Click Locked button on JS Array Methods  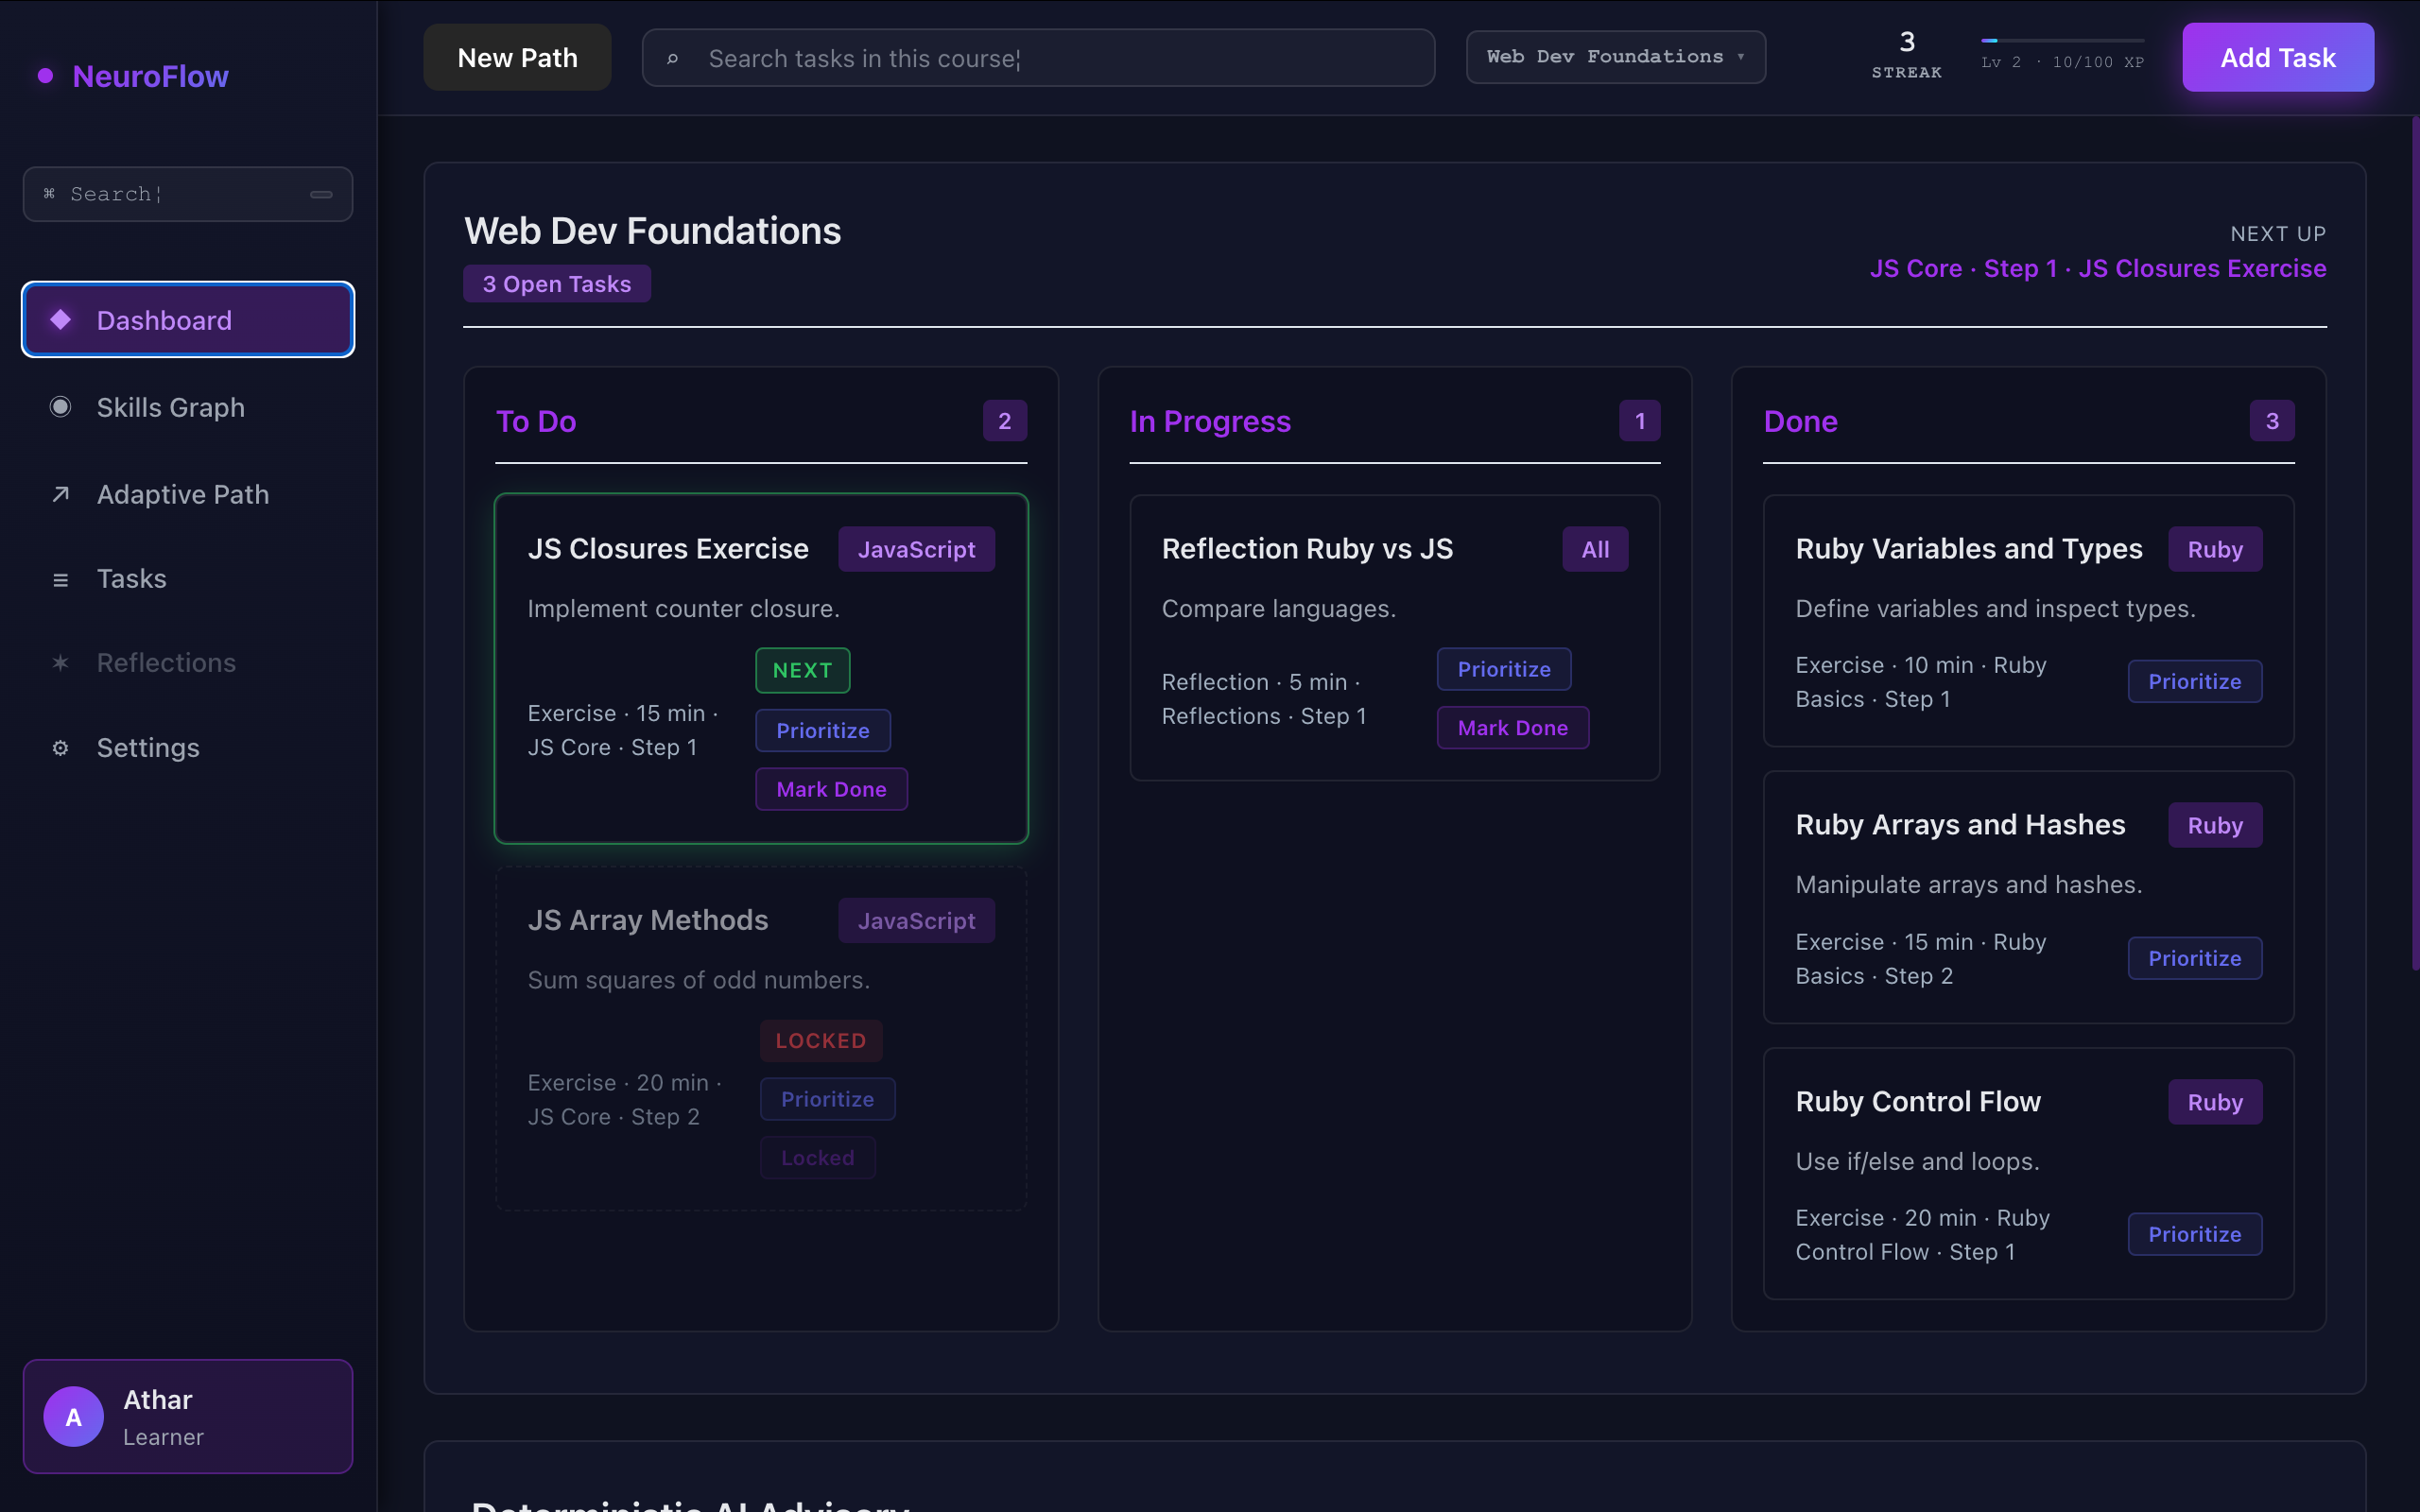pos(817,1158)
